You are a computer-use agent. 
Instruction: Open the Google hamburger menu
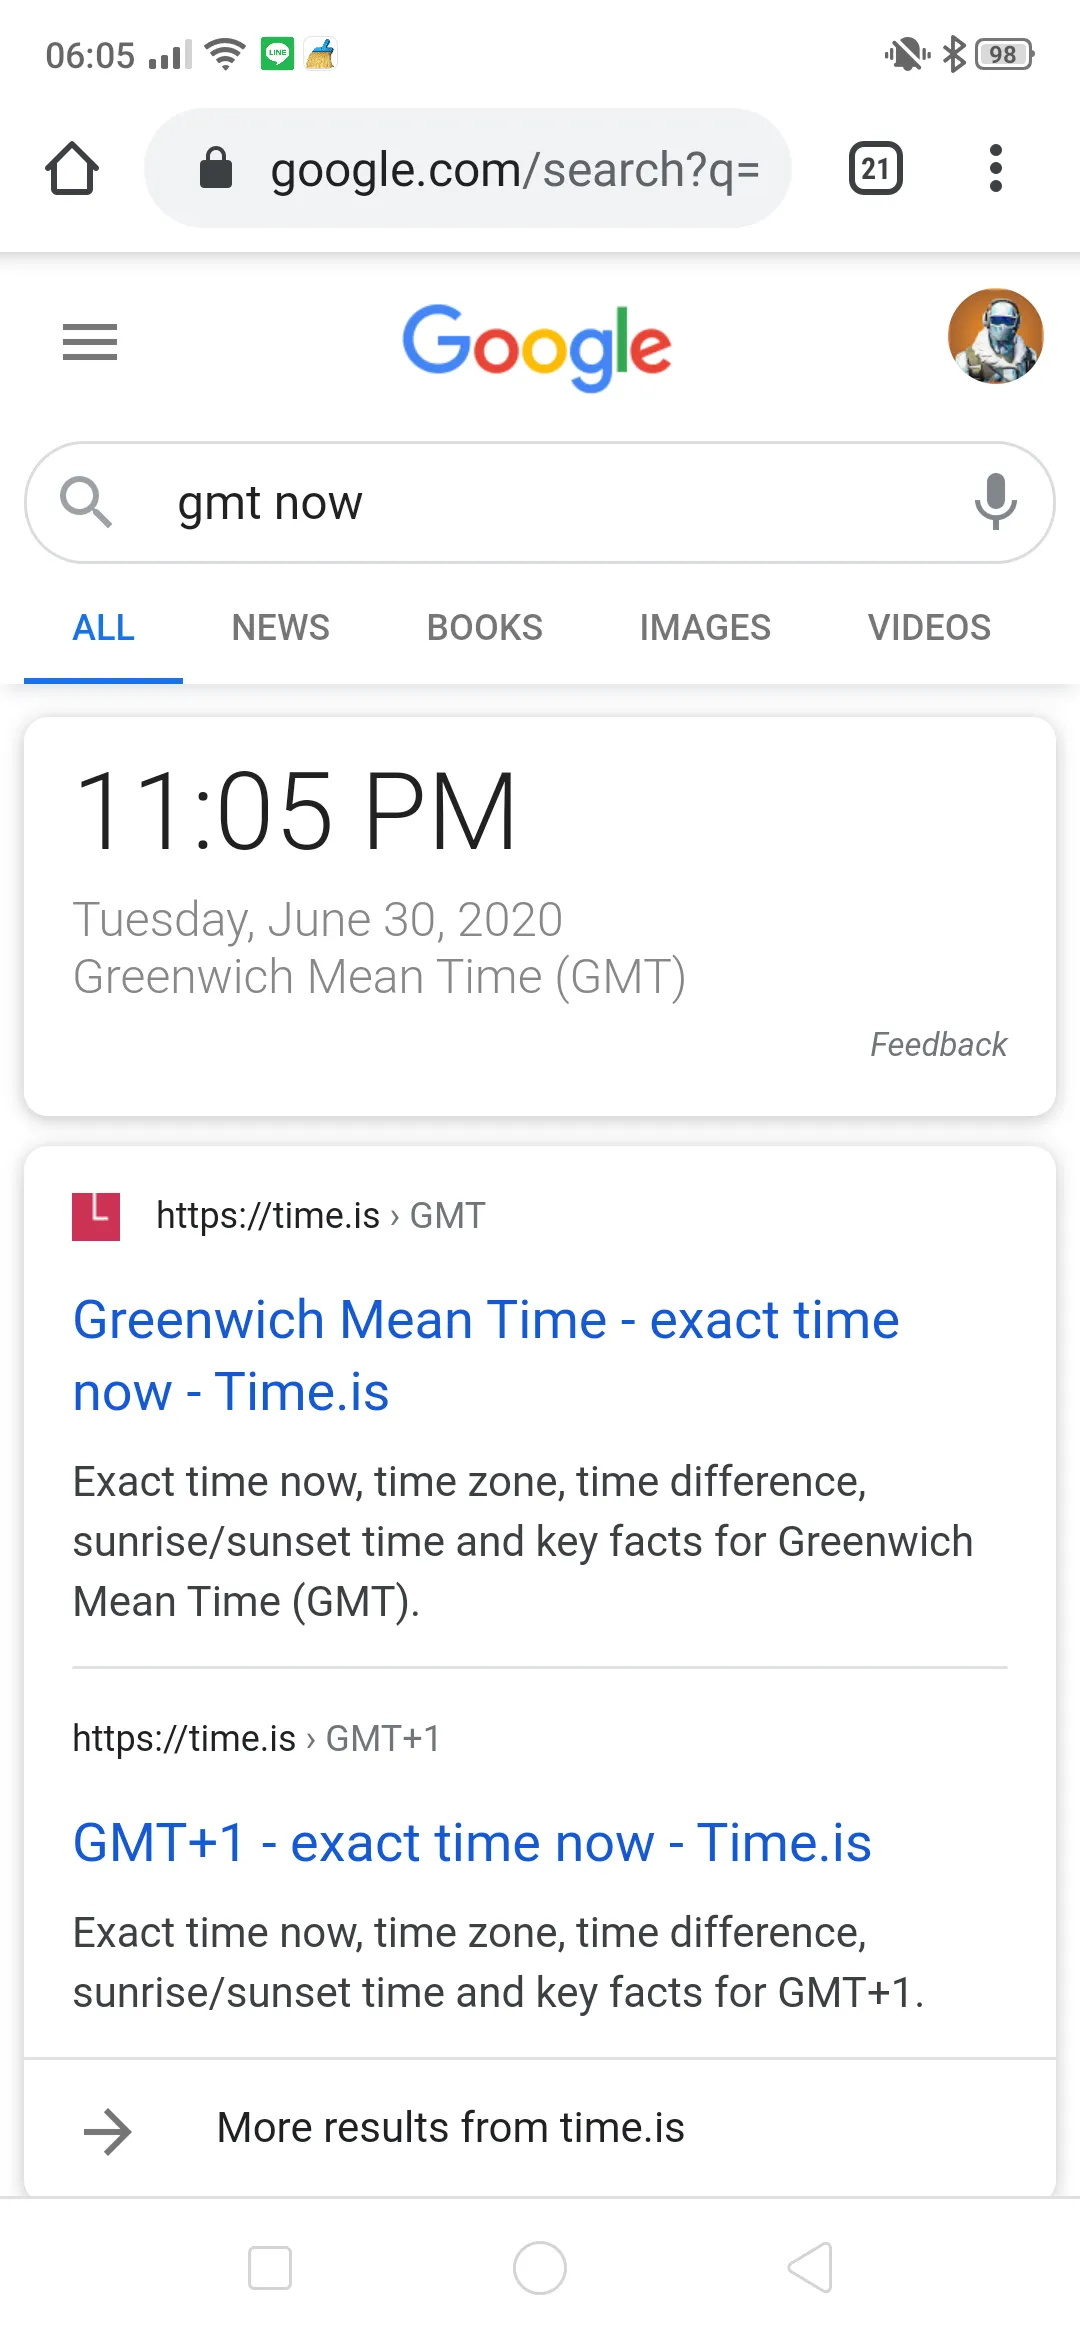pos(90,342)
